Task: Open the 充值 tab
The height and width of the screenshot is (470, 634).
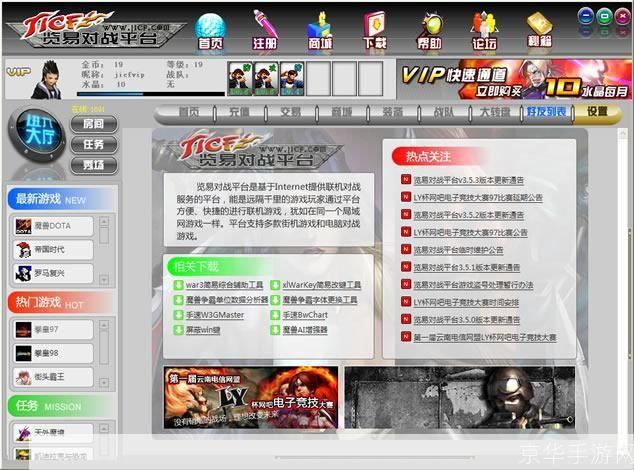Action: click(x=239, y=112)
